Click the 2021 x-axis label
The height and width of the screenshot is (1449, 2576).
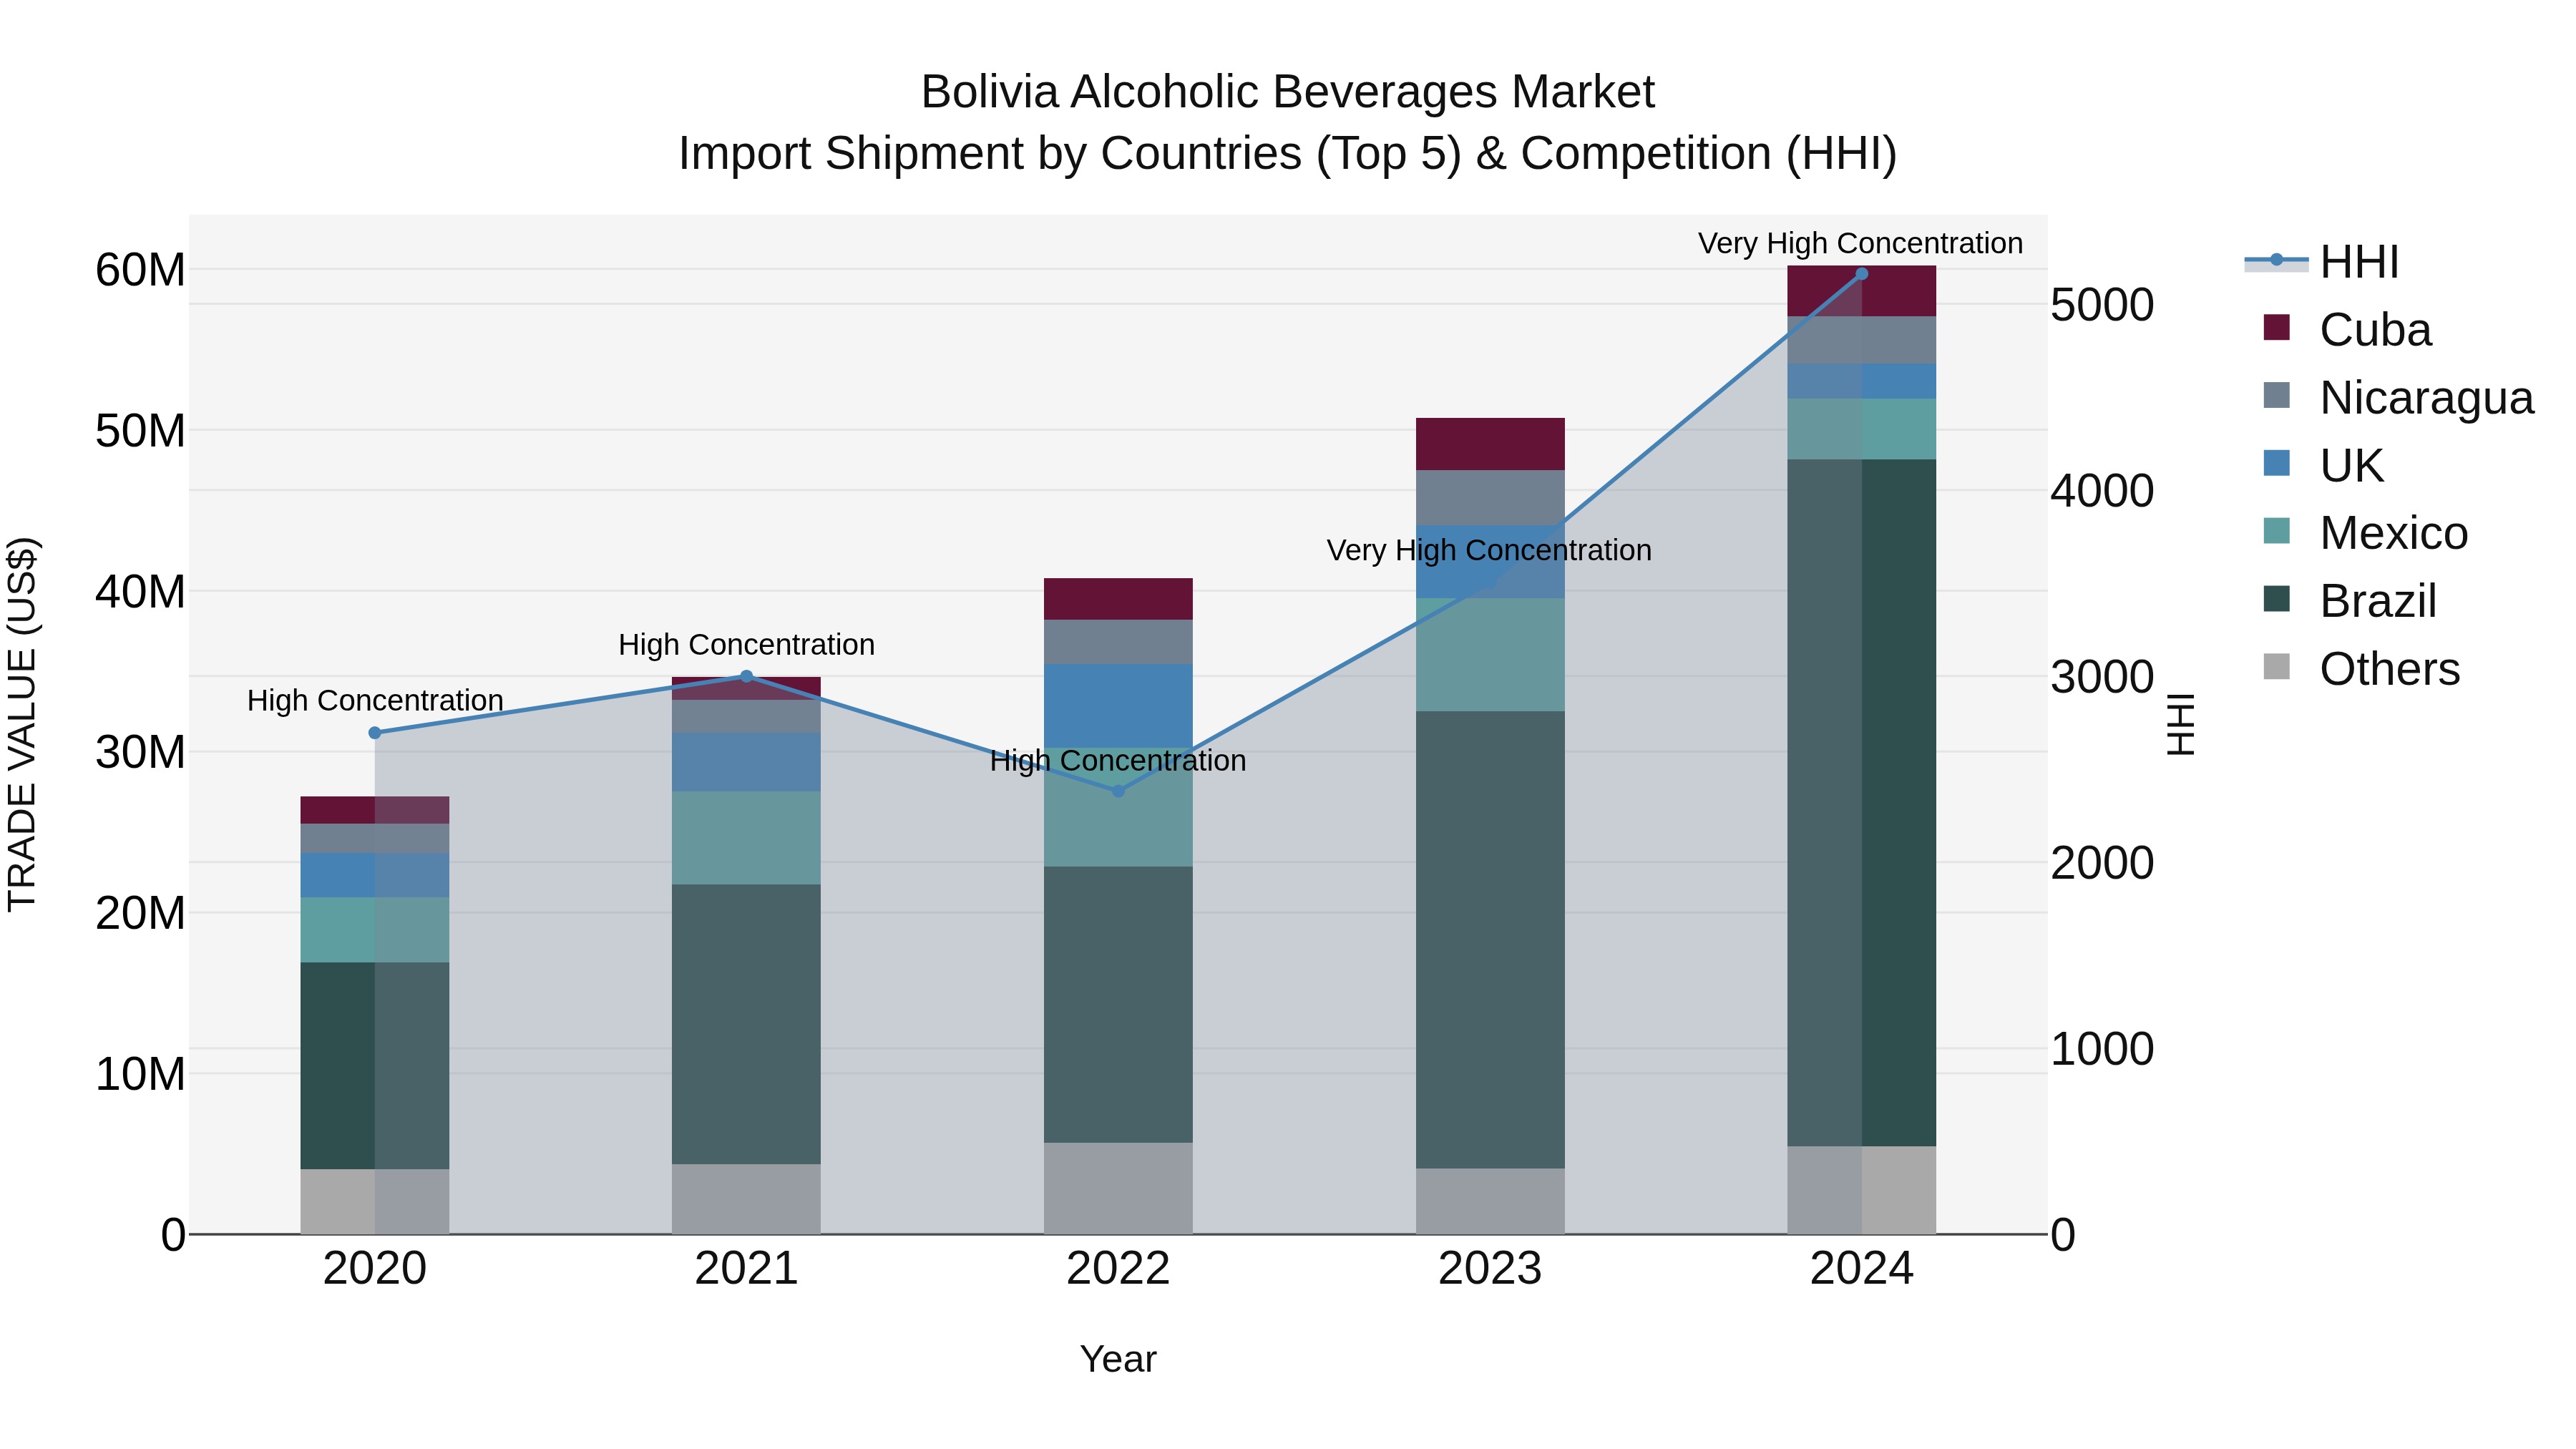746,1269
